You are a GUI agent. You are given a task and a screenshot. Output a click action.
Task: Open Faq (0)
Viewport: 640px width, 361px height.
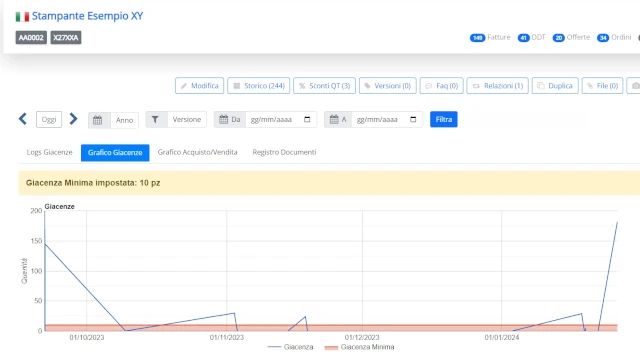[442, 86]
